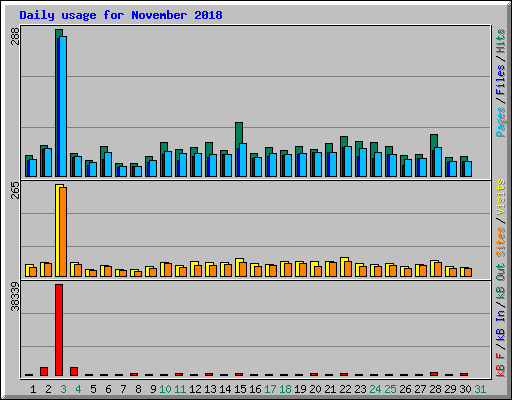The height and width of the screenshot is (400, 512).
Task: Click day 17 on the x-axis
Action: pyautogui.click(x=270, y=389)
